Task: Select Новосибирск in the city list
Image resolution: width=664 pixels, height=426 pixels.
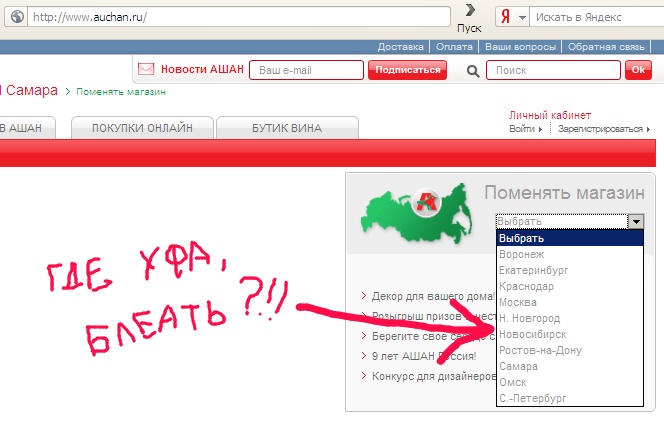Action: pos(570,334)
